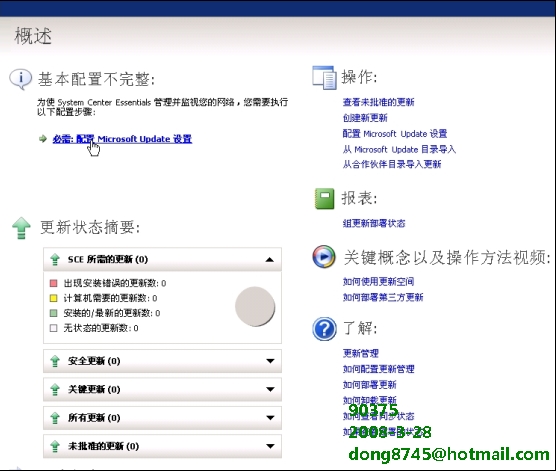Open 更新管理 help link
Viewport: 556px width, 471px height.
click(361, 353)
